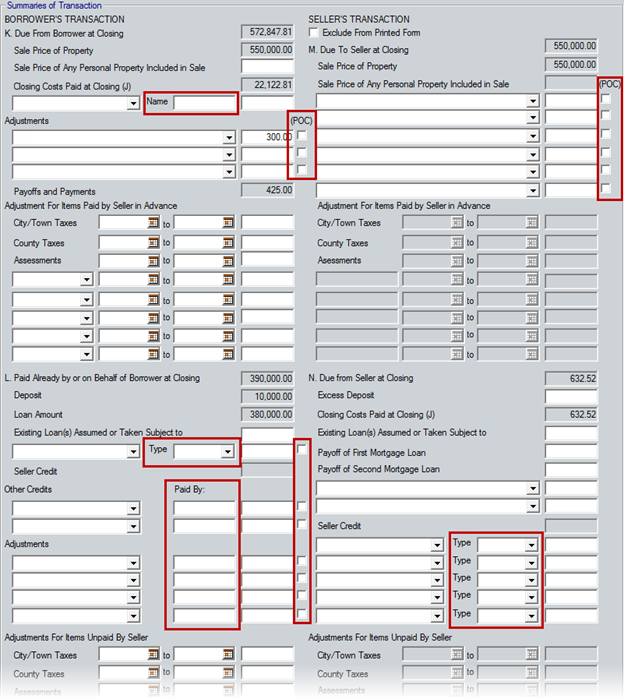Click borrower's Sale Price of Property field
This screenshot has height=699, width=624.
tap(267, 49)
